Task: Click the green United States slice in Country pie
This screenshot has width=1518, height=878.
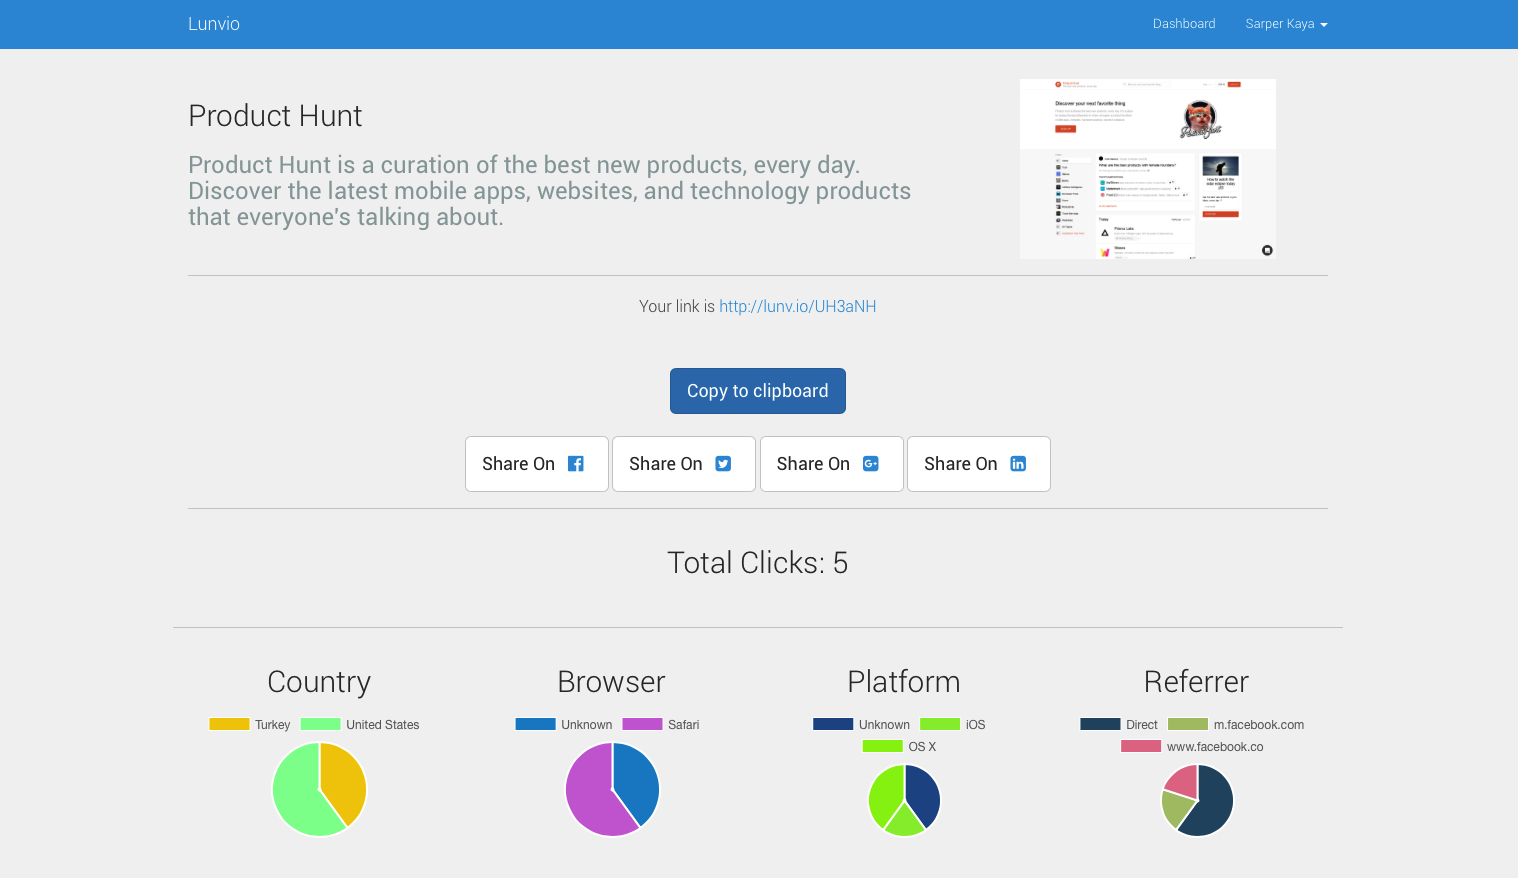Action: click(x=295, y=795)
